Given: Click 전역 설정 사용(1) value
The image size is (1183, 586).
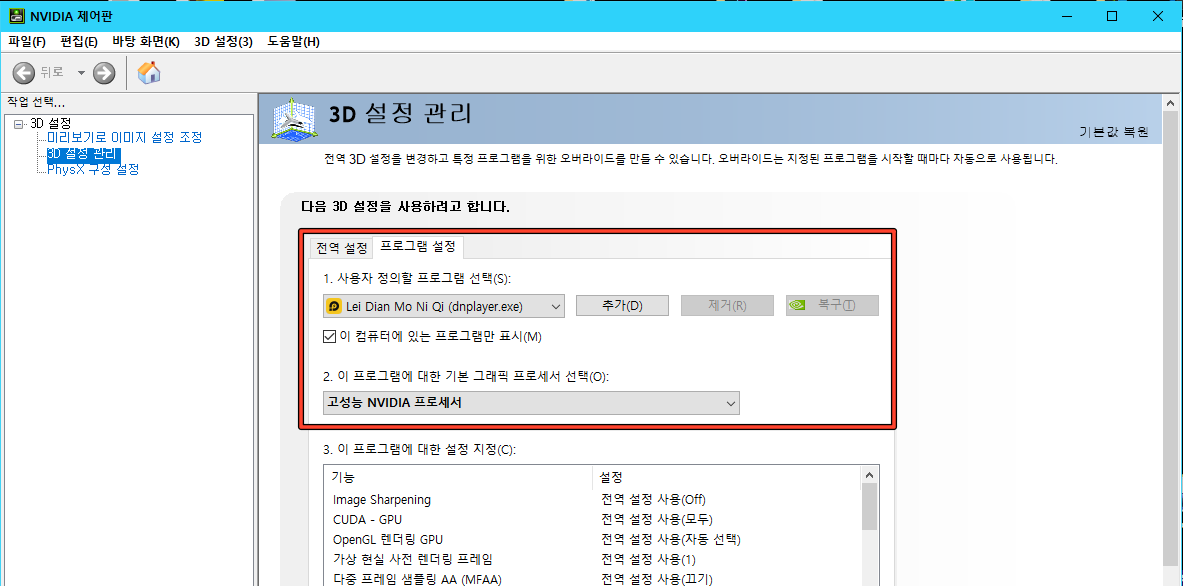Looking at the screenshot, I should pyautogui.click(x=649, y=560).
